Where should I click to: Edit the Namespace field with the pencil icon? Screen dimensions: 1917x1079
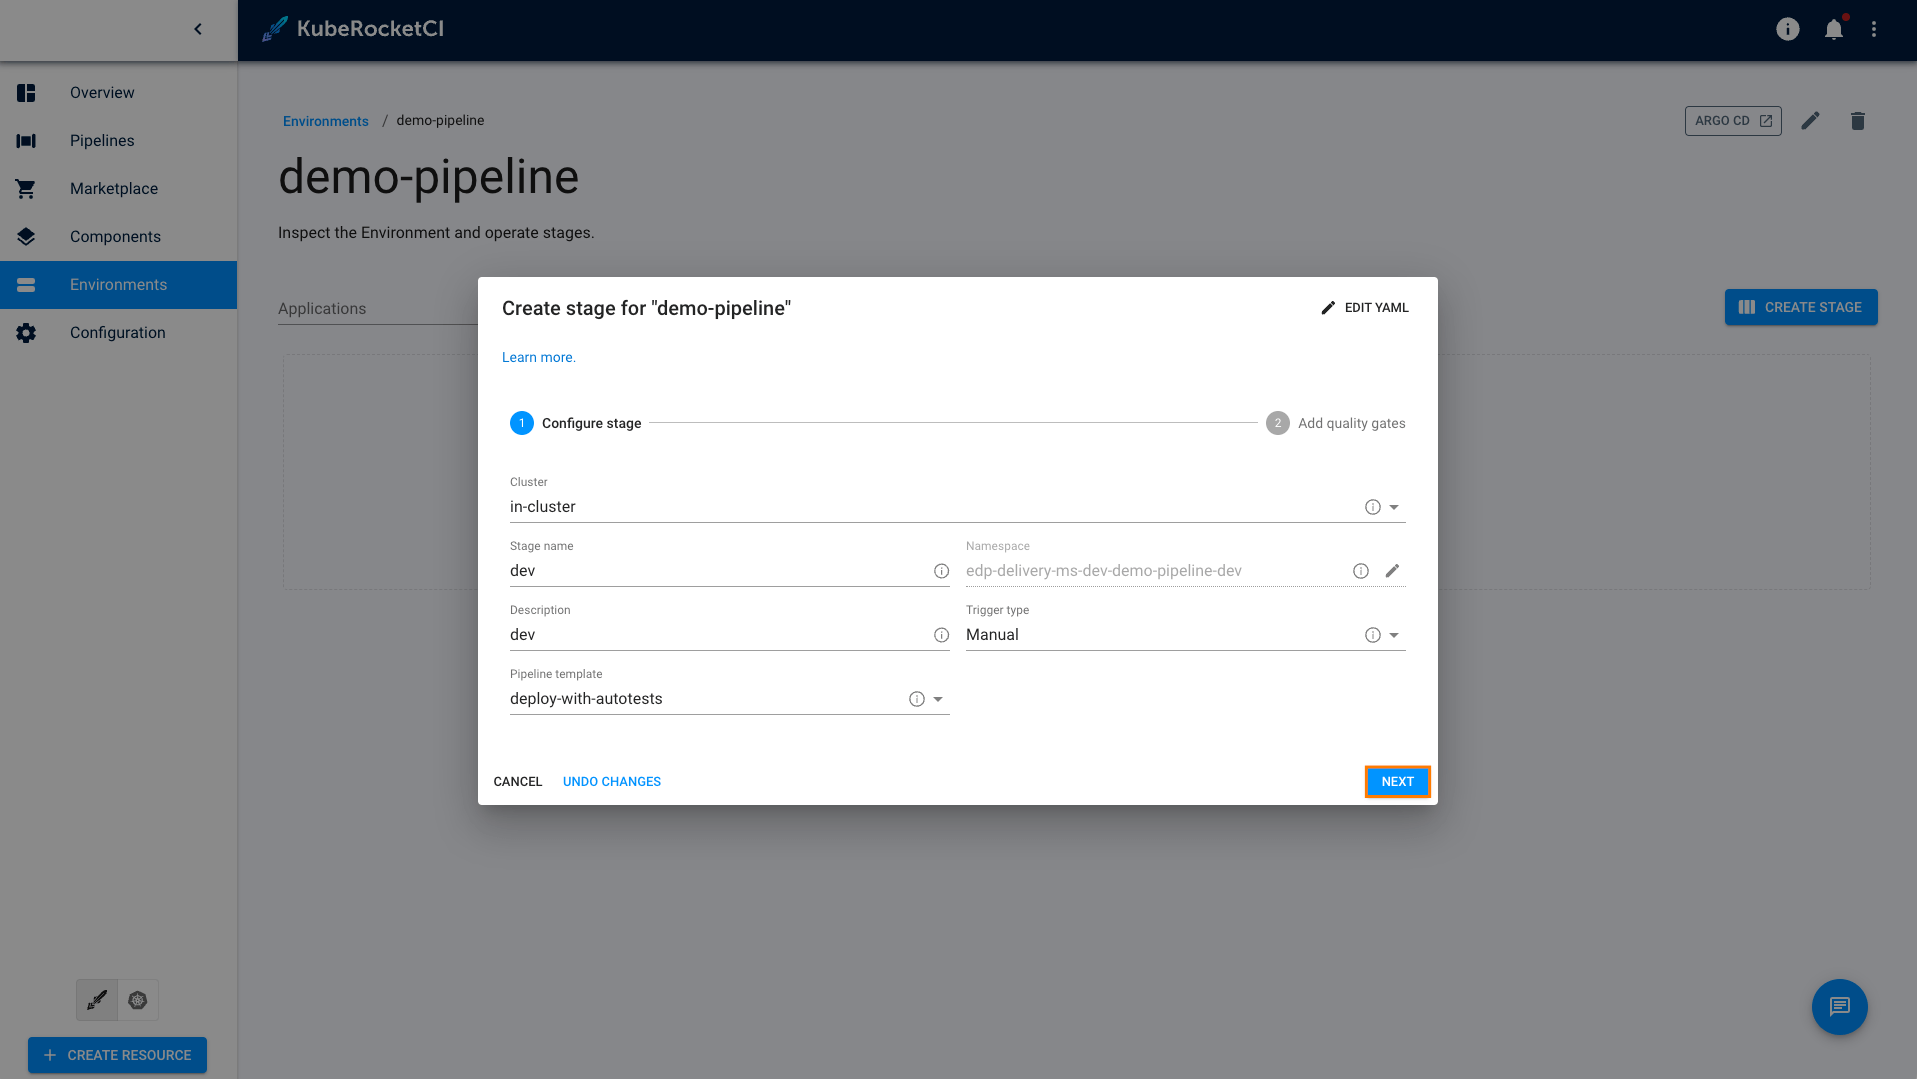(1393, 571)
